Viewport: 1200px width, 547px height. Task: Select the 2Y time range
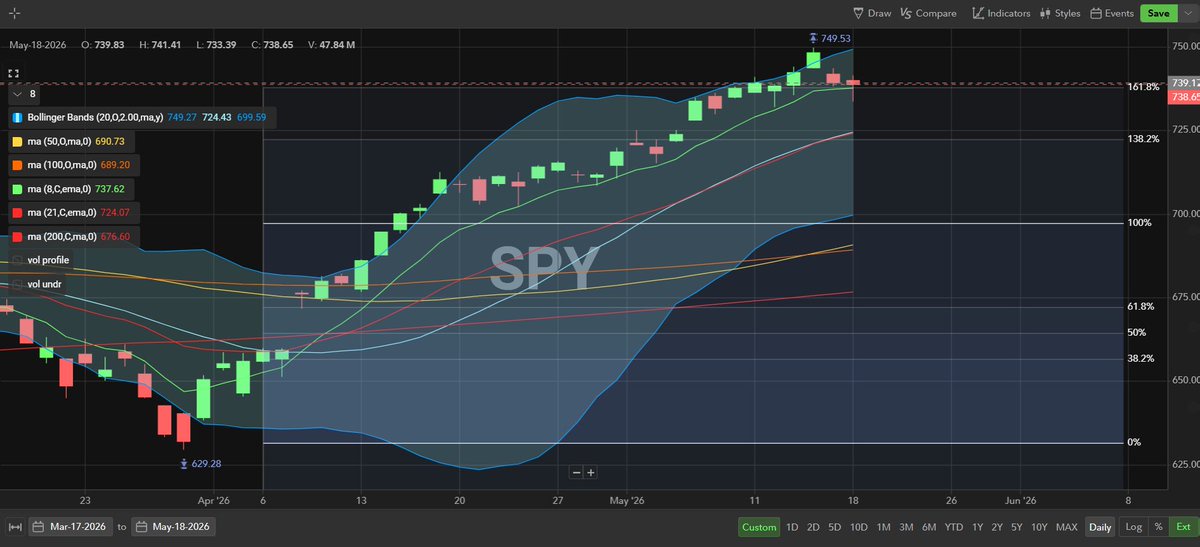pyautogui.click(x=997, y=527)
